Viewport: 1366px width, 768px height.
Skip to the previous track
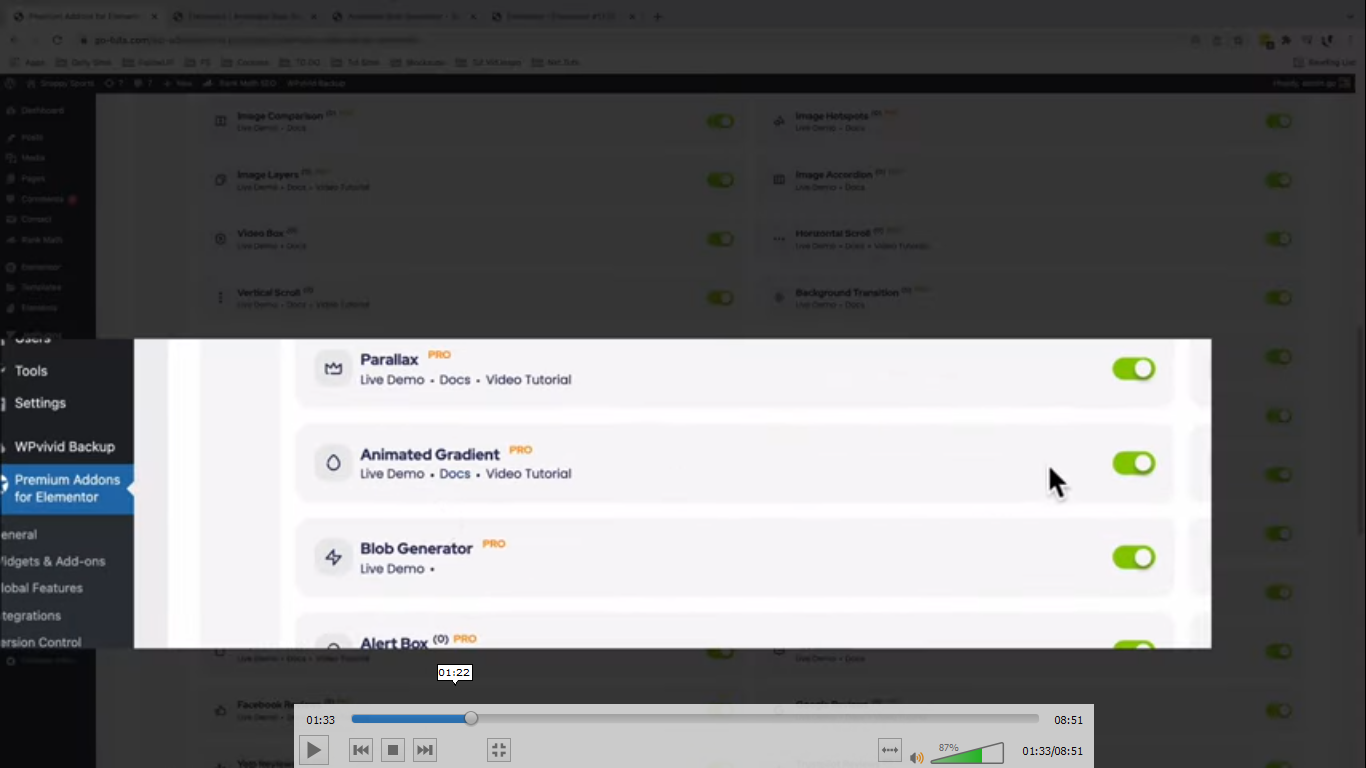click(x=361, y=750)
